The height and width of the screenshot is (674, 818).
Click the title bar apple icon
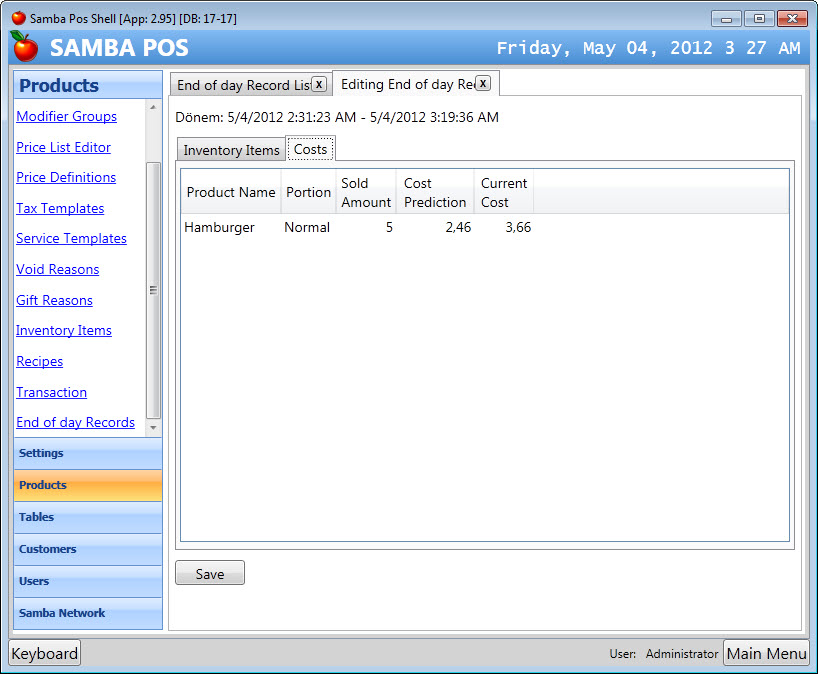pyautogui.click(x=19, y=18)
